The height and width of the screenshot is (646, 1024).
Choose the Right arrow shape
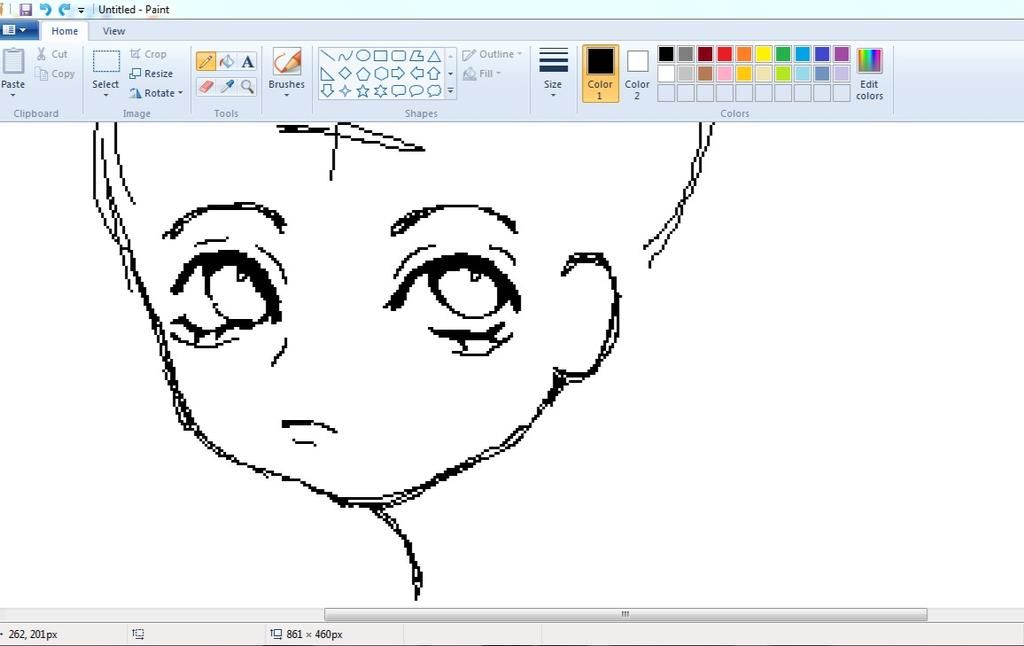point(398,73)
